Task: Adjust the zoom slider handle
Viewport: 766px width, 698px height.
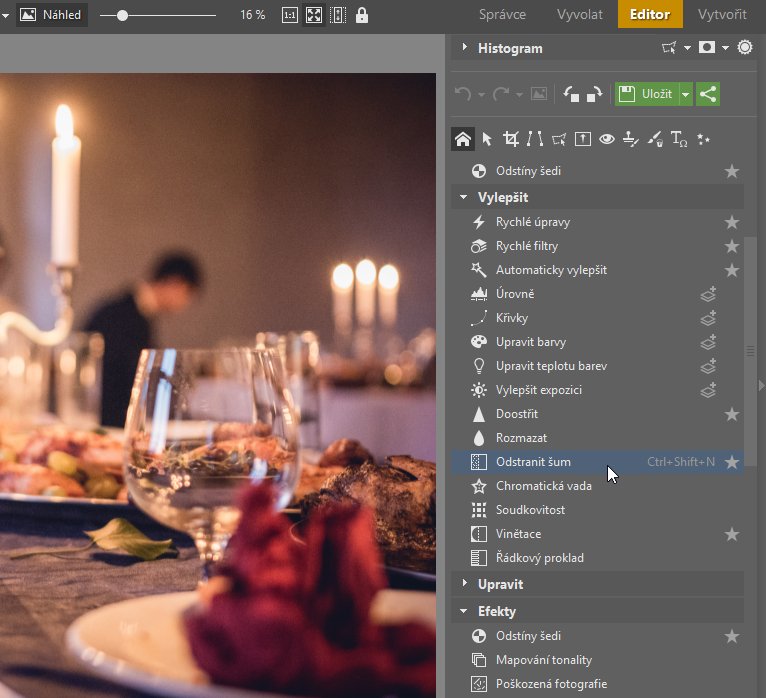Action: click(123, 16)
